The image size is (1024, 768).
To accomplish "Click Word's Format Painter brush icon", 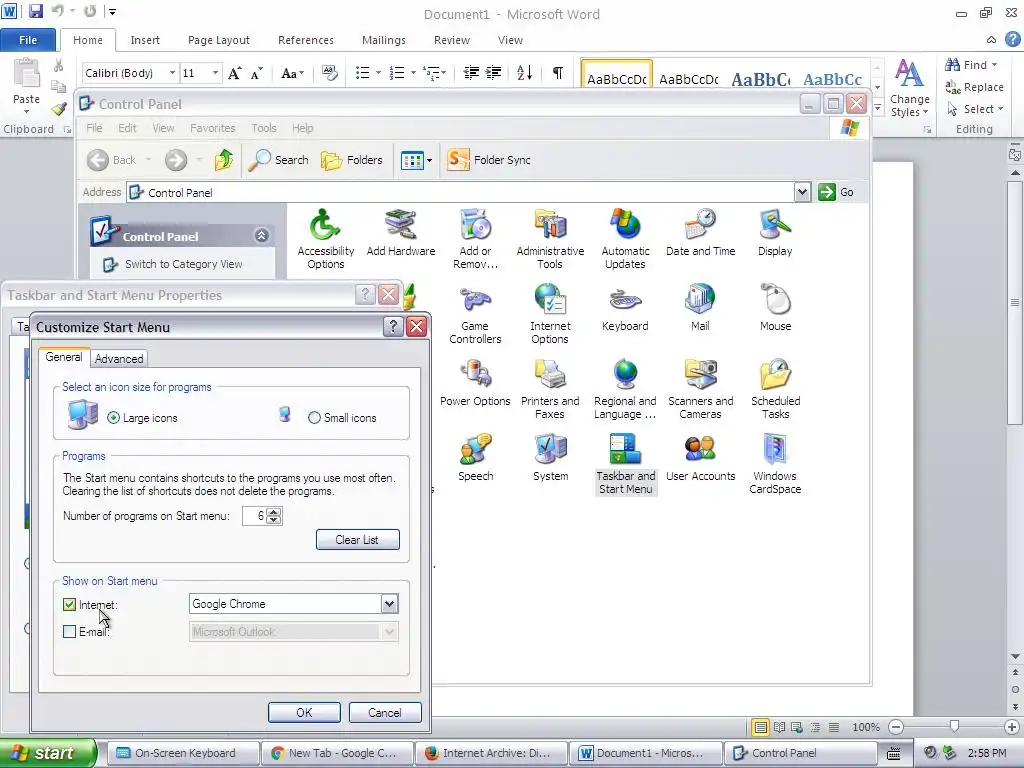I will (x=59, y=108).
